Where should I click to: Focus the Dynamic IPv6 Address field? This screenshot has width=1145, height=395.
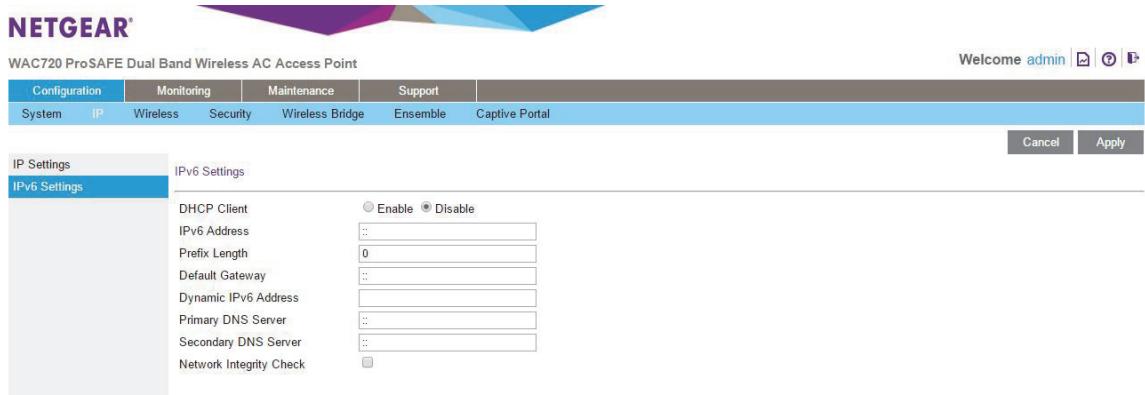(x=448, y=298)
